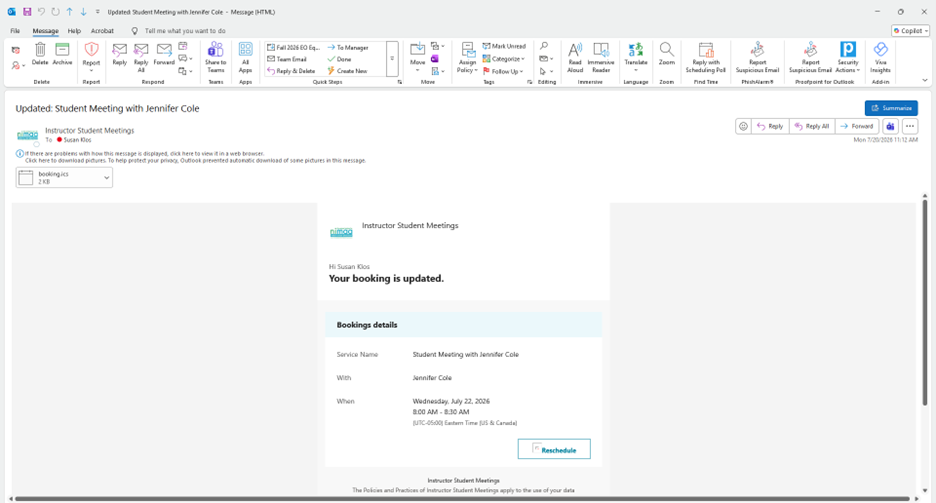936x503 pixels.
Task: Run the To Manager quick step
Action: (x=349, y=47)
